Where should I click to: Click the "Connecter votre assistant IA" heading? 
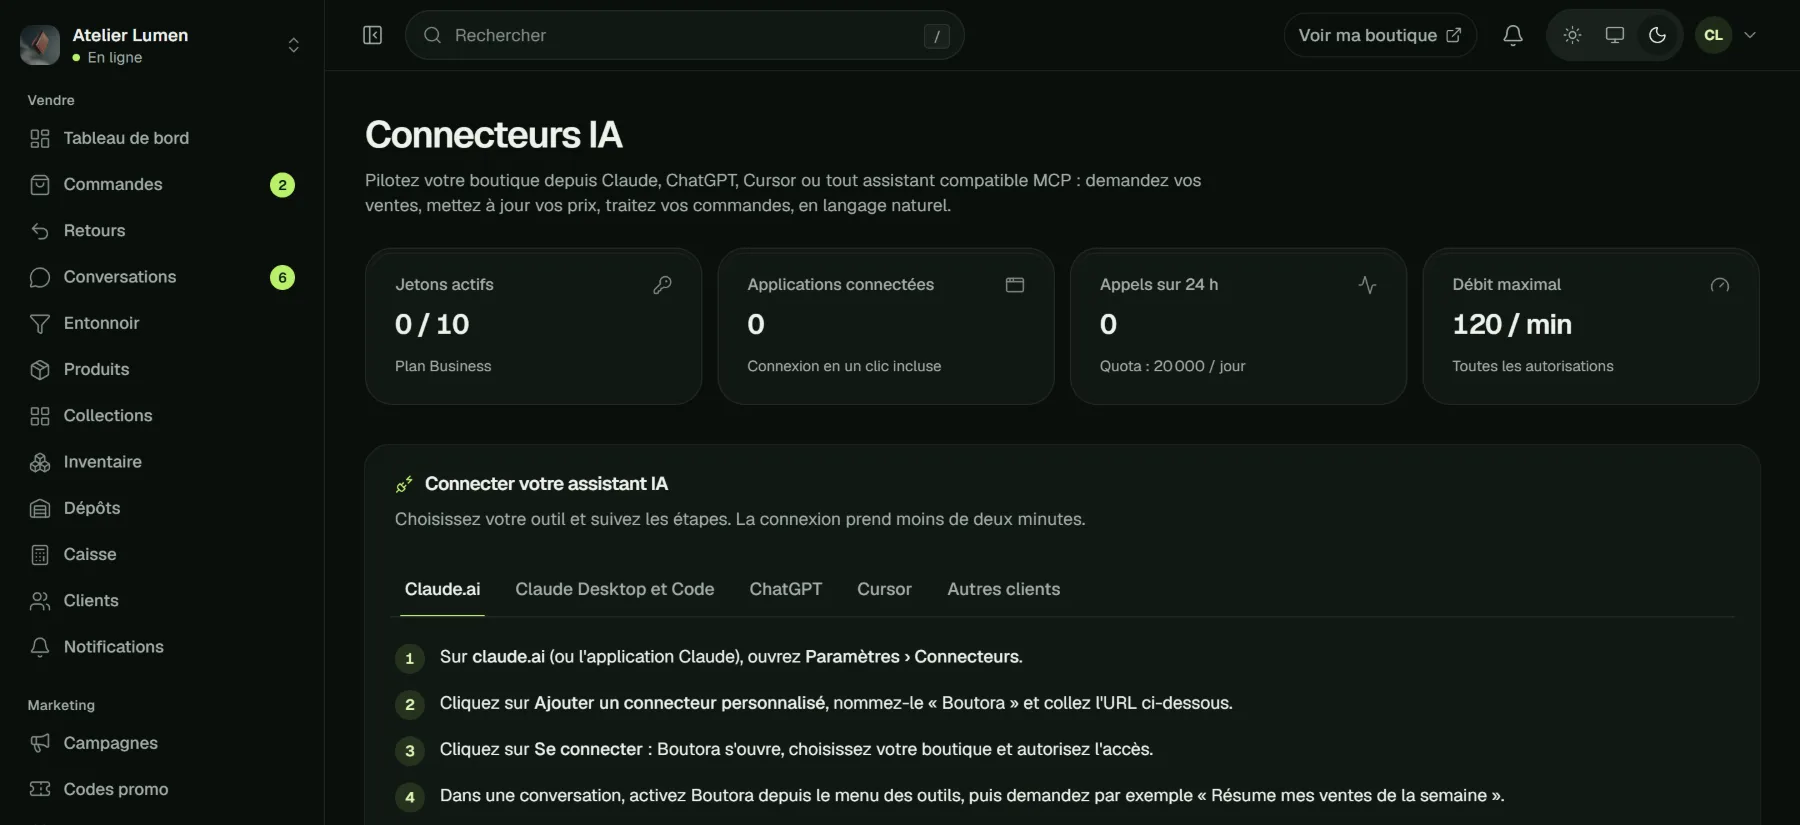[x=546, y=484]
